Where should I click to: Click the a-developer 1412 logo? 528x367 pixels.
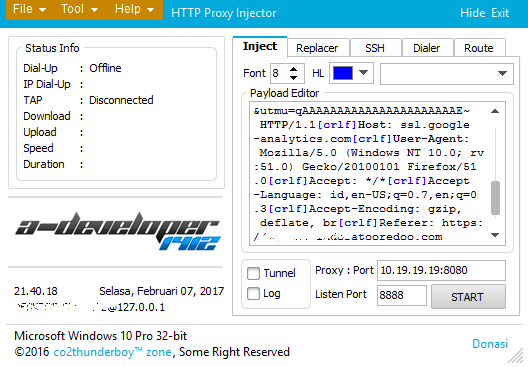(118, 231)
